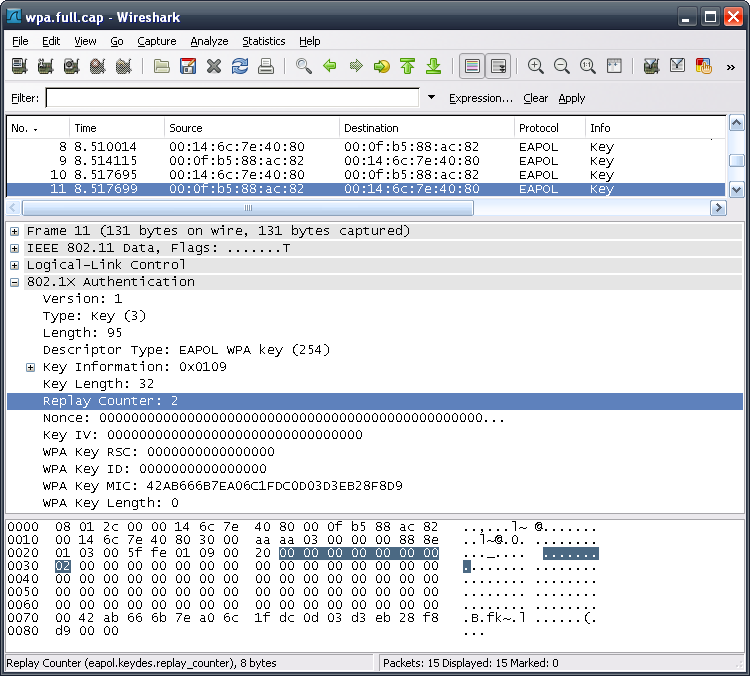This screenshot has width=750, height=676.
Task: Jump to first packet arrow icon
Action: coord(408,66)
